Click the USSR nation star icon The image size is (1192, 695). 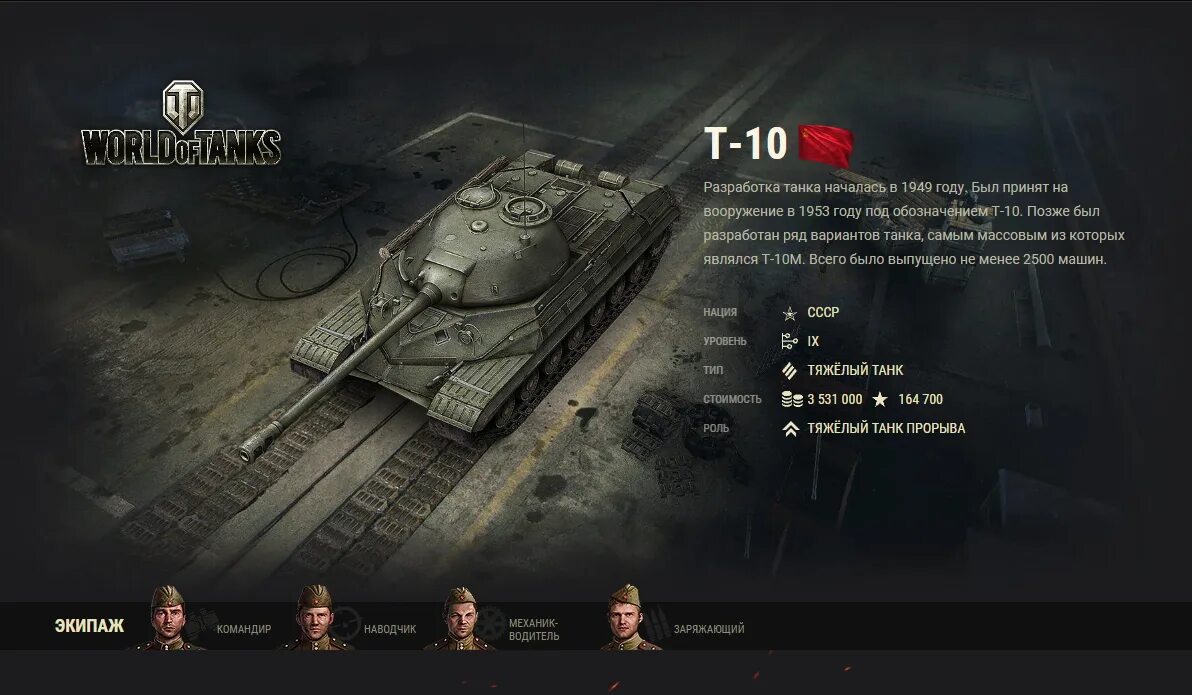point(790,313)
